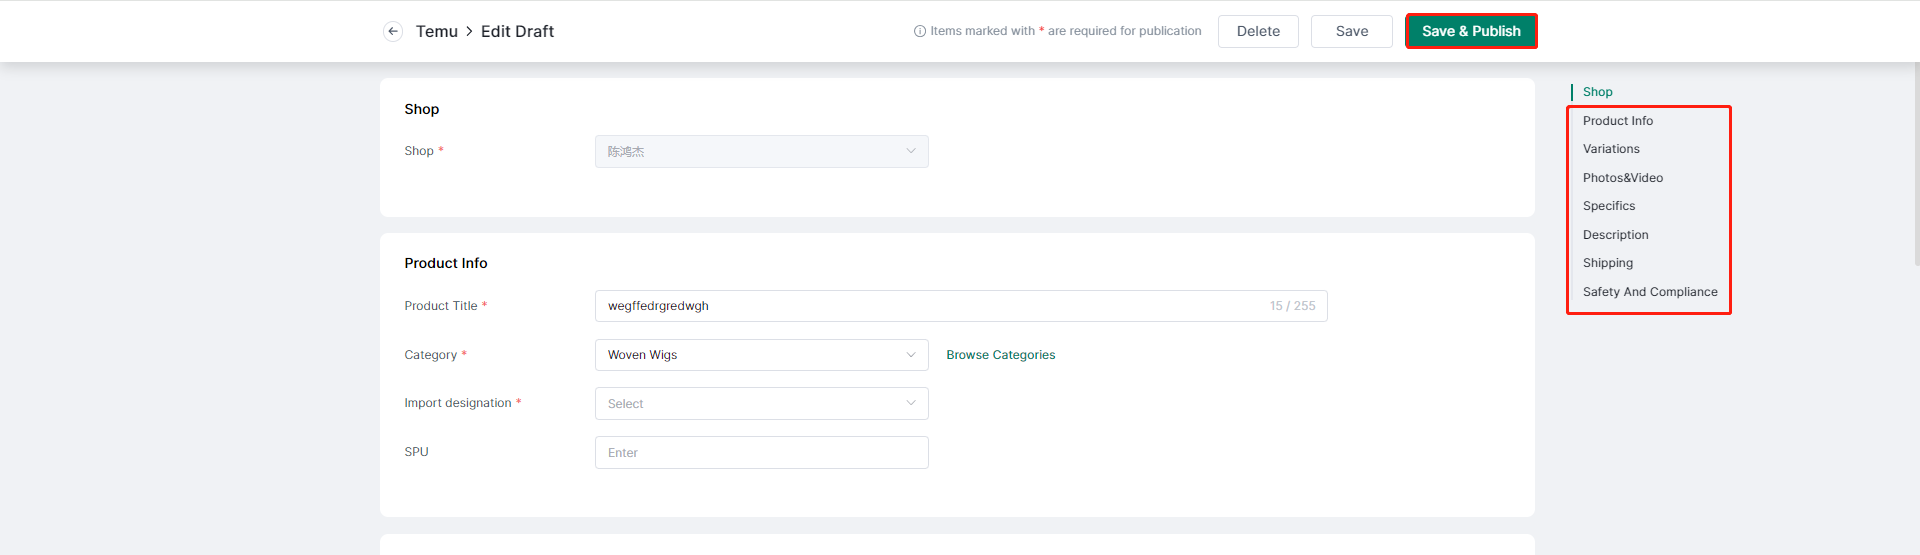Click the Delete button
Image resolution: width=1920 pixels, height=555 pixels.
pyautogui.click(x=1258, y=31)
